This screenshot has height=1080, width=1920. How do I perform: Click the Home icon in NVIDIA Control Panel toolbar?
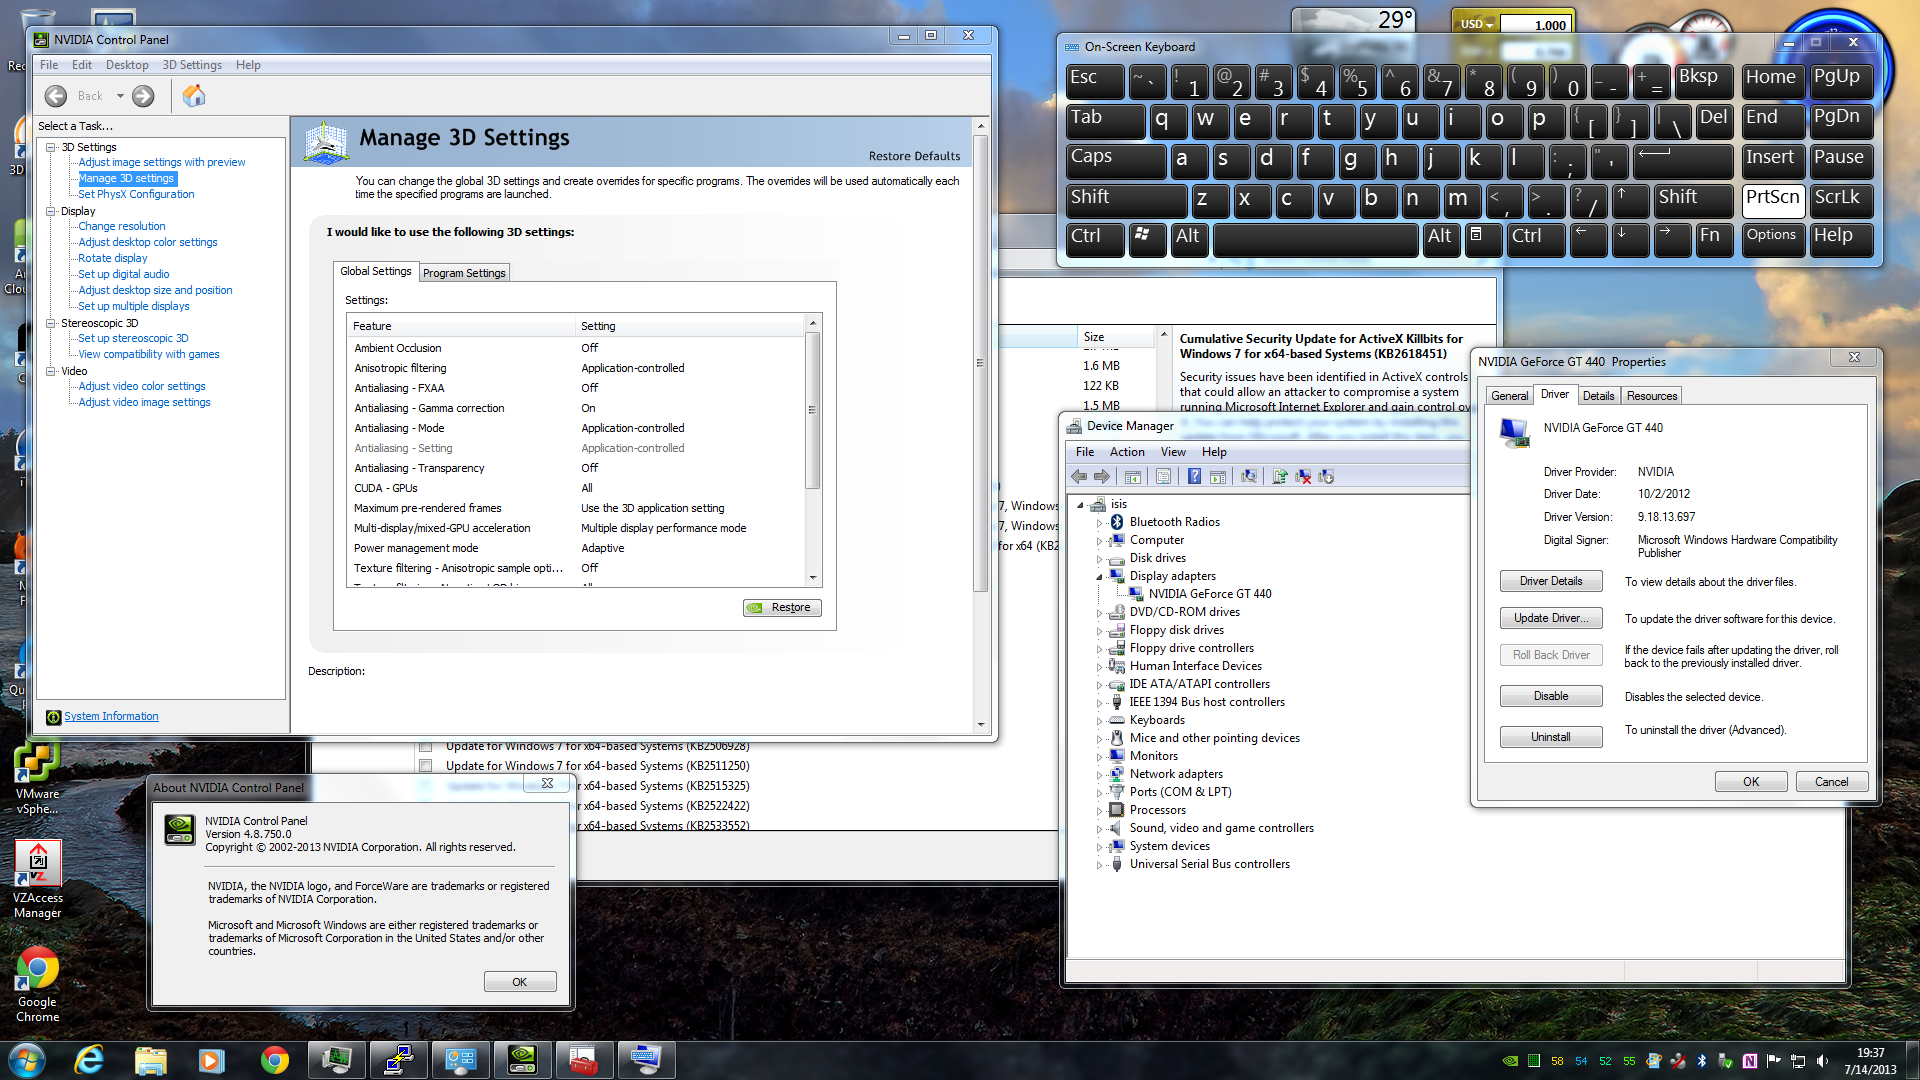(x=194, y=96)
